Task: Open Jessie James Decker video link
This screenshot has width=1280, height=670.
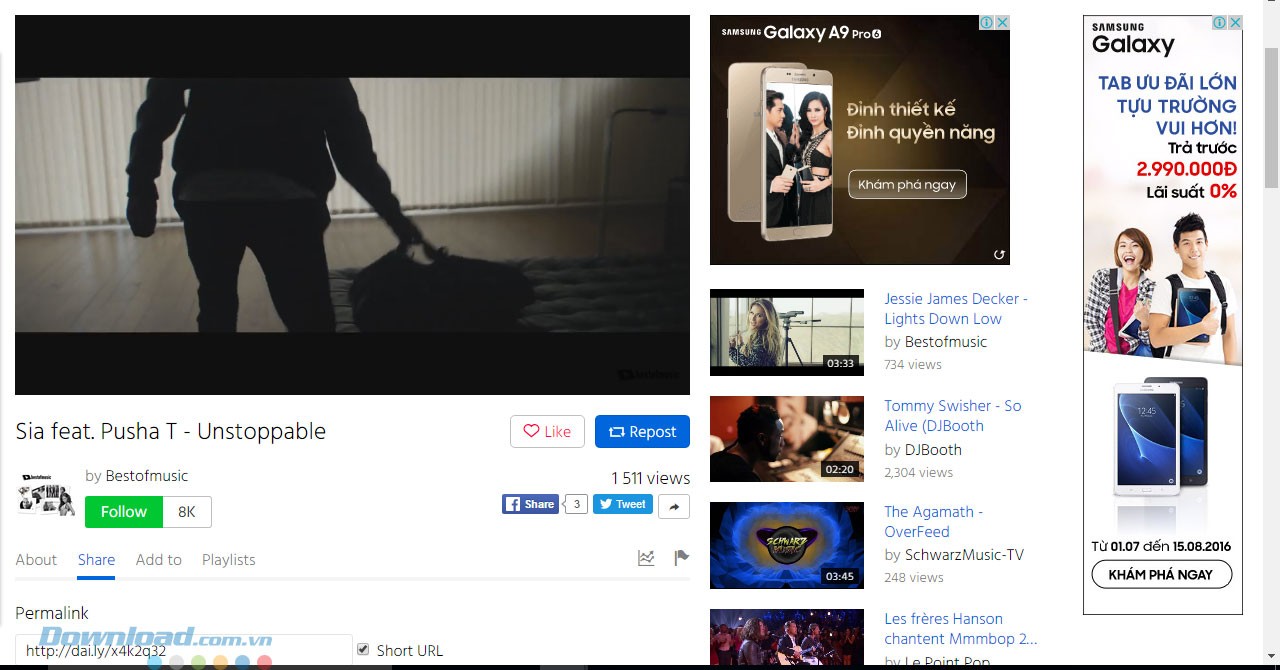Action: [x=955, y=308]
